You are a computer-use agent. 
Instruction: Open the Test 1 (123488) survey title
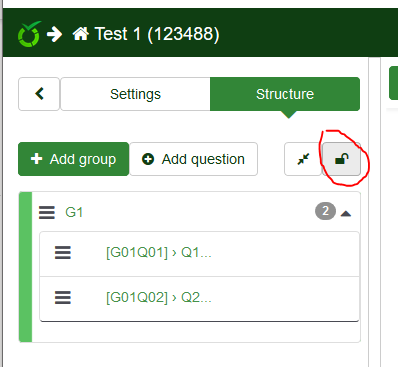(x=157, y=34)
